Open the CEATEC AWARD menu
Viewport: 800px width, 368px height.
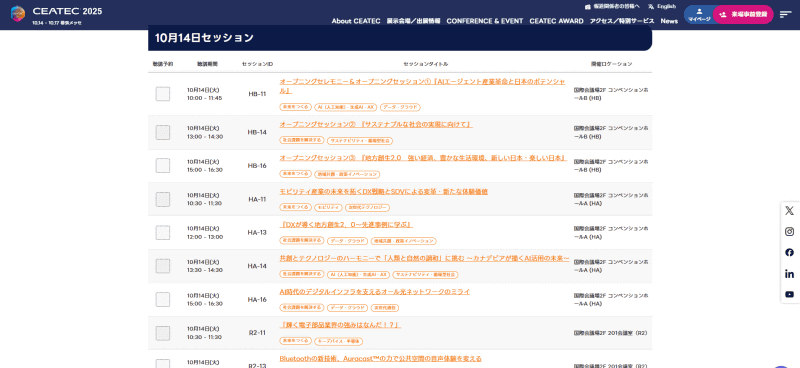(x=556, y=21)
